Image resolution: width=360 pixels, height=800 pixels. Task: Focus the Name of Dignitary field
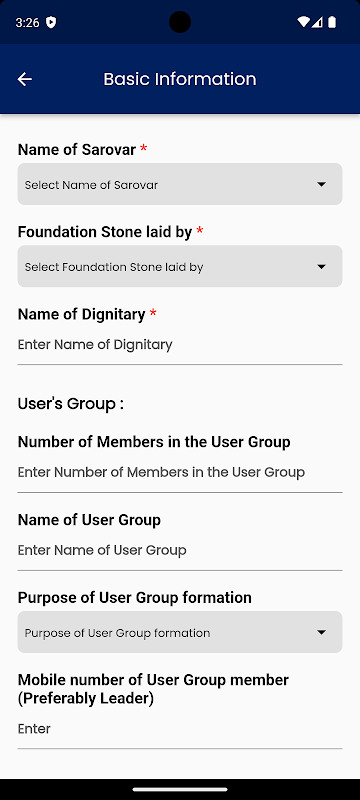pyautogui.click(x=180, y=345)
